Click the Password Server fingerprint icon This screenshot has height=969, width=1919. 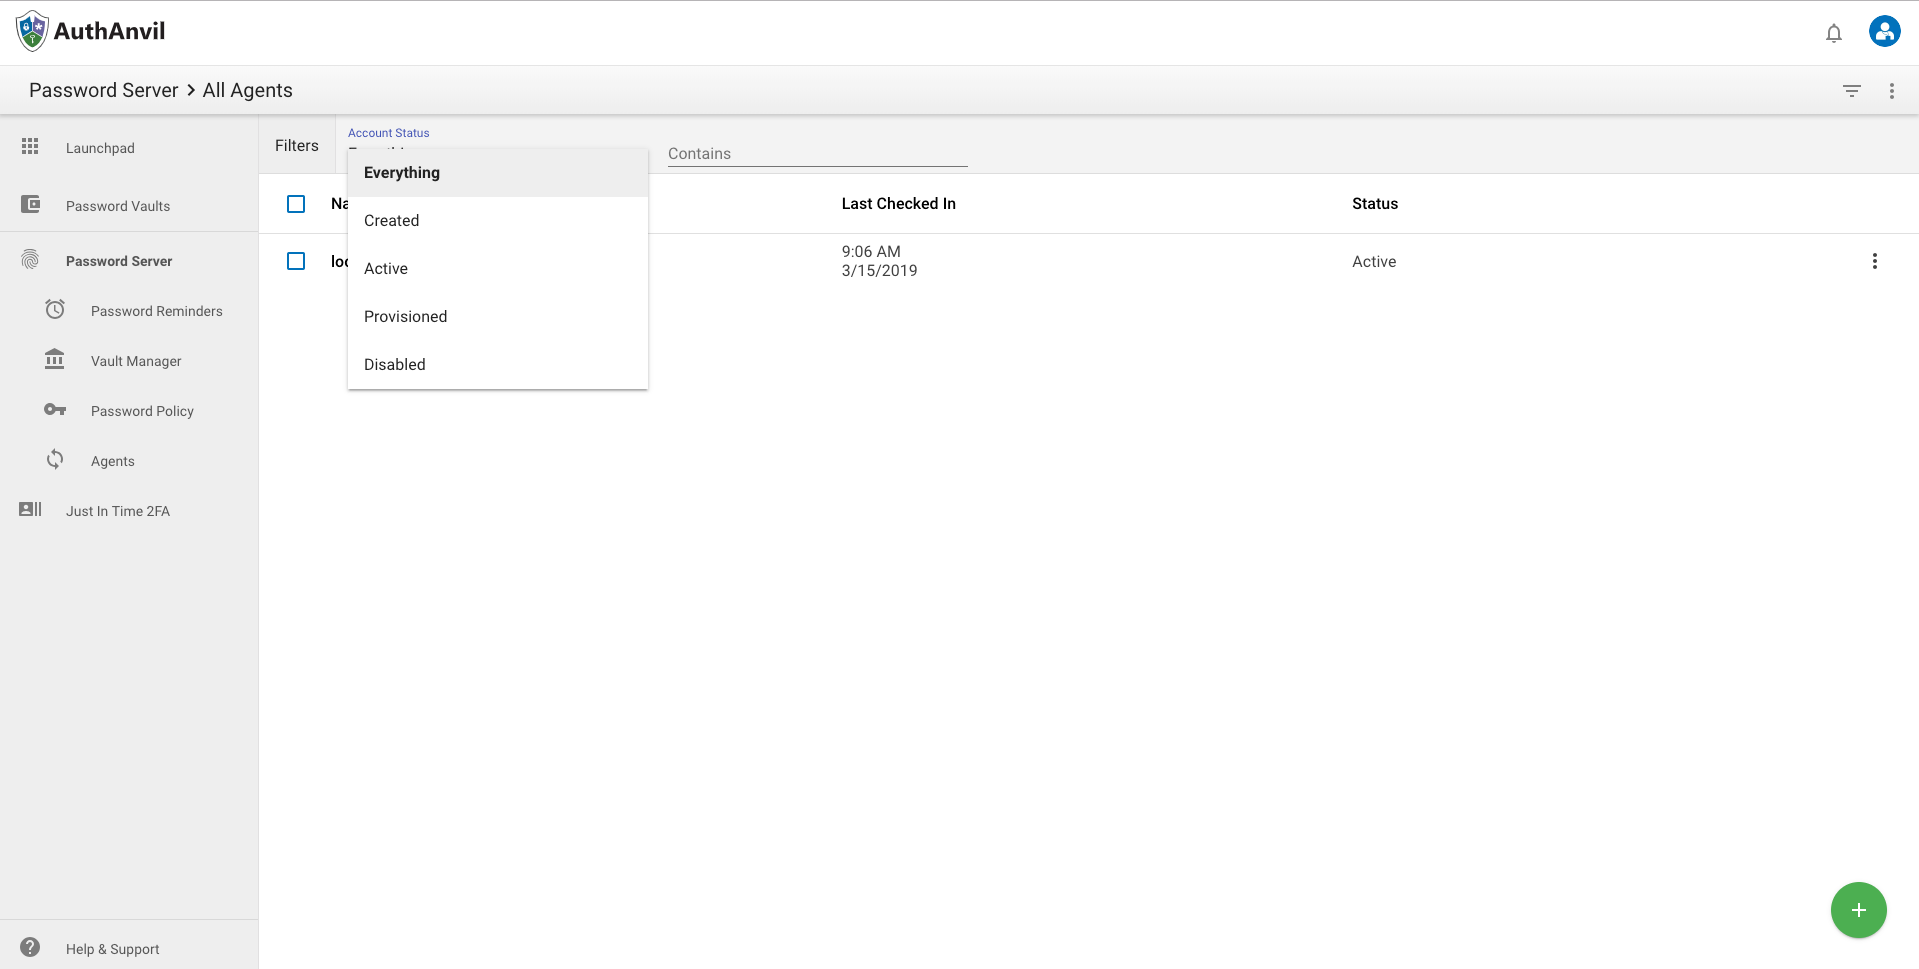30,260
